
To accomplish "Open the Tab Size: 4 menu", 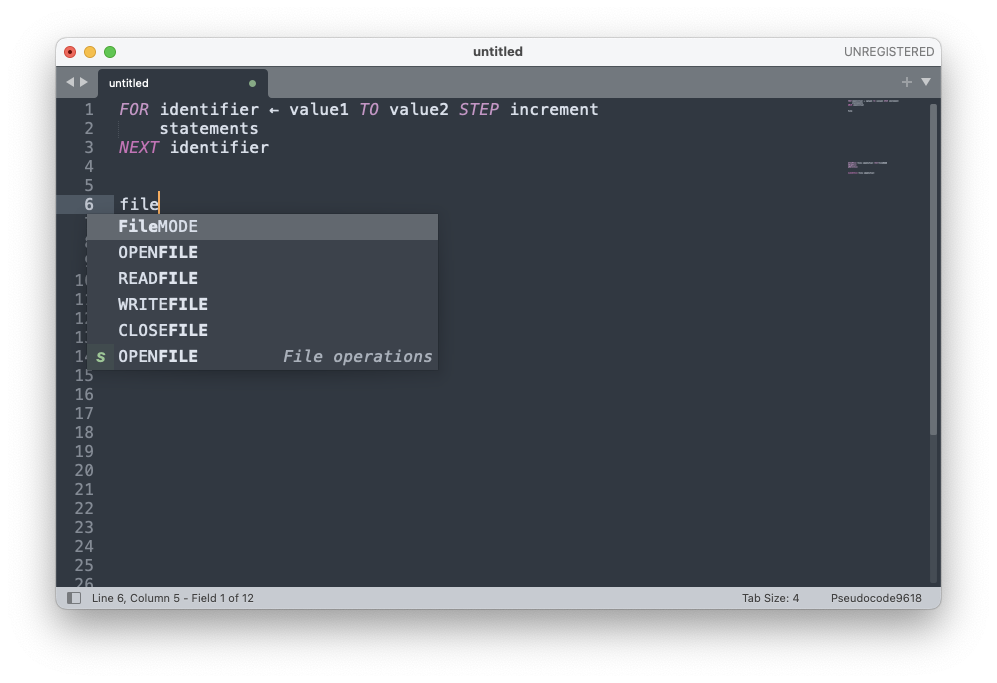I will tap(770, 598).
